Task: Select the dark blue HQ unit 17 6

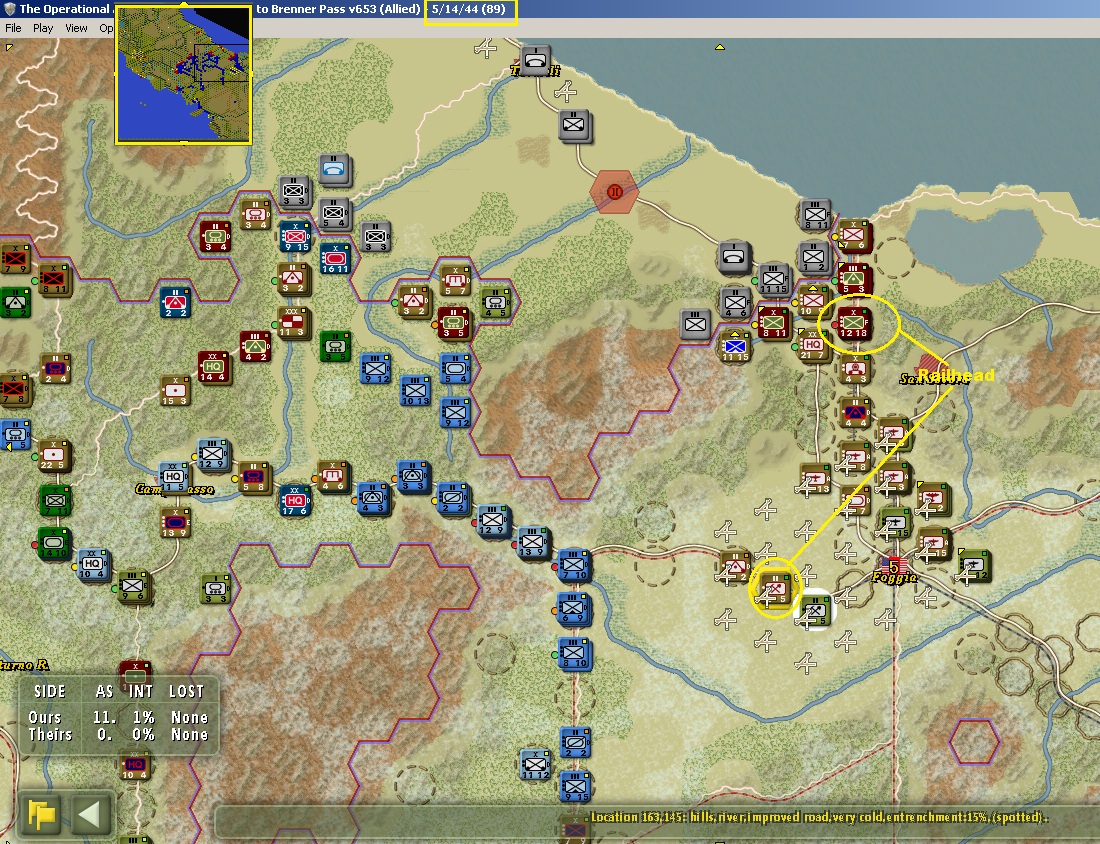Action: click(294, 501)
